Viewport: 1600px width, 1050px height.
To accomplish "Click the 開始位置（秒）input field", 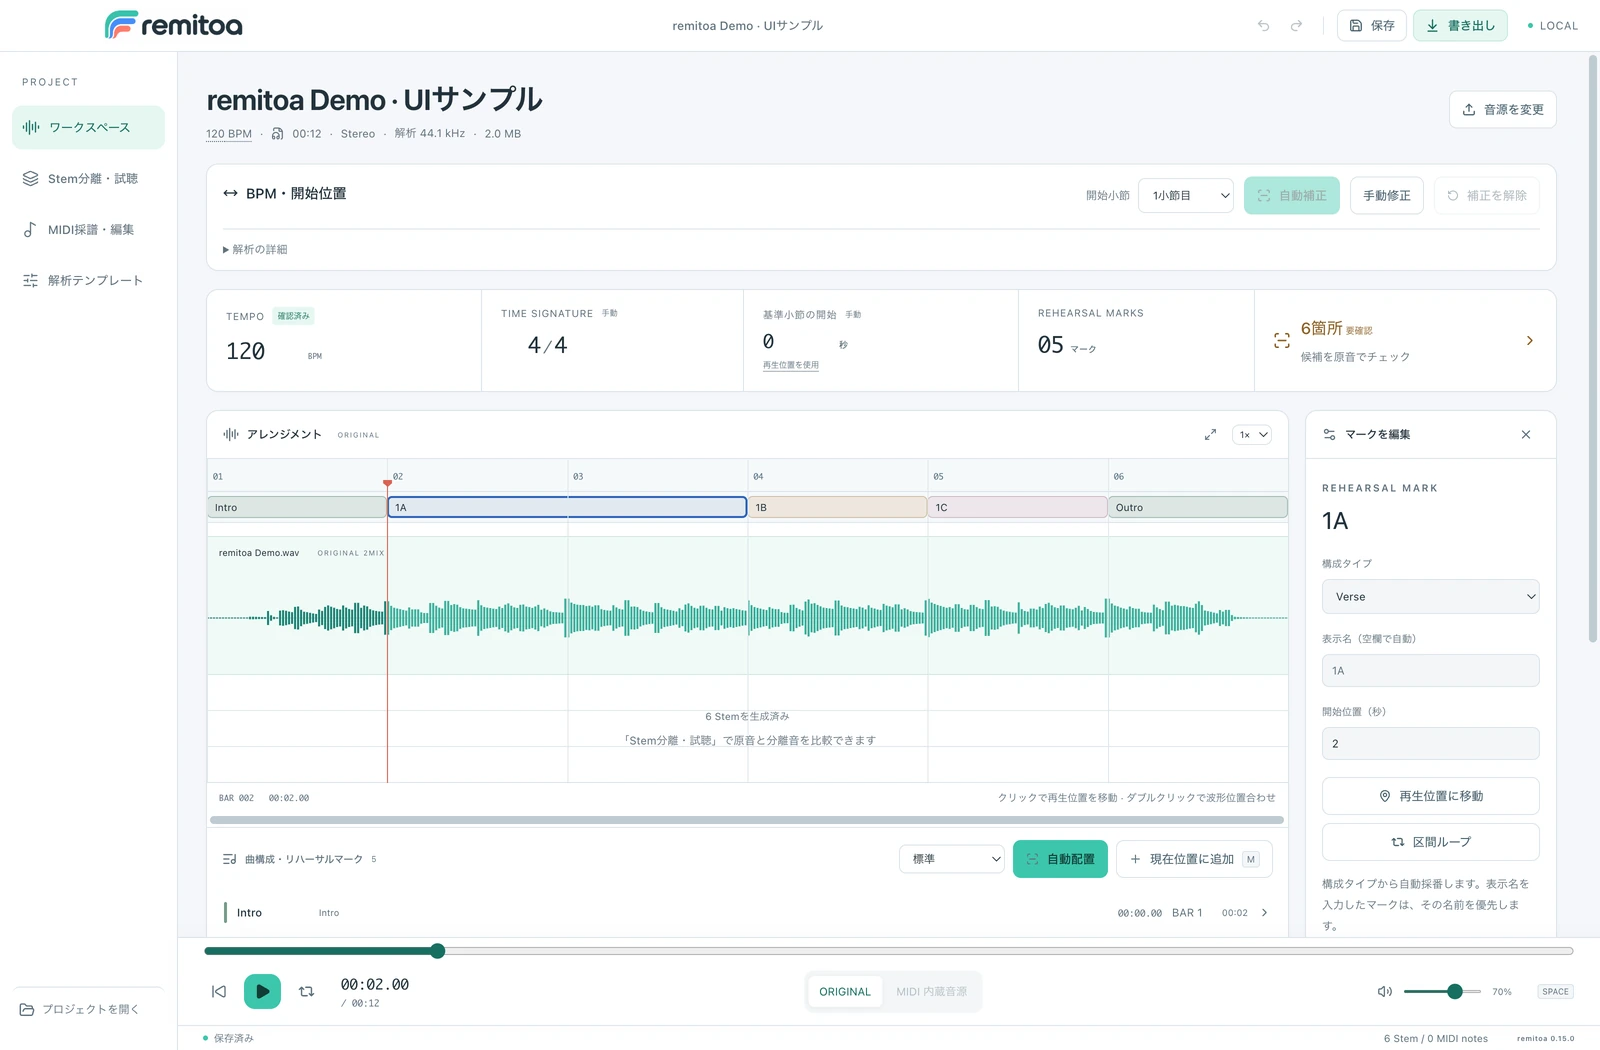I will (1430, 744).
